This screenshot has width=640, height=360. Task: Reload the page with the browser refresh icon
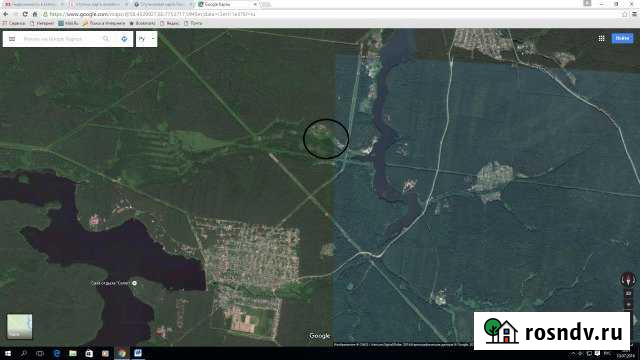(x=25, y=14)
